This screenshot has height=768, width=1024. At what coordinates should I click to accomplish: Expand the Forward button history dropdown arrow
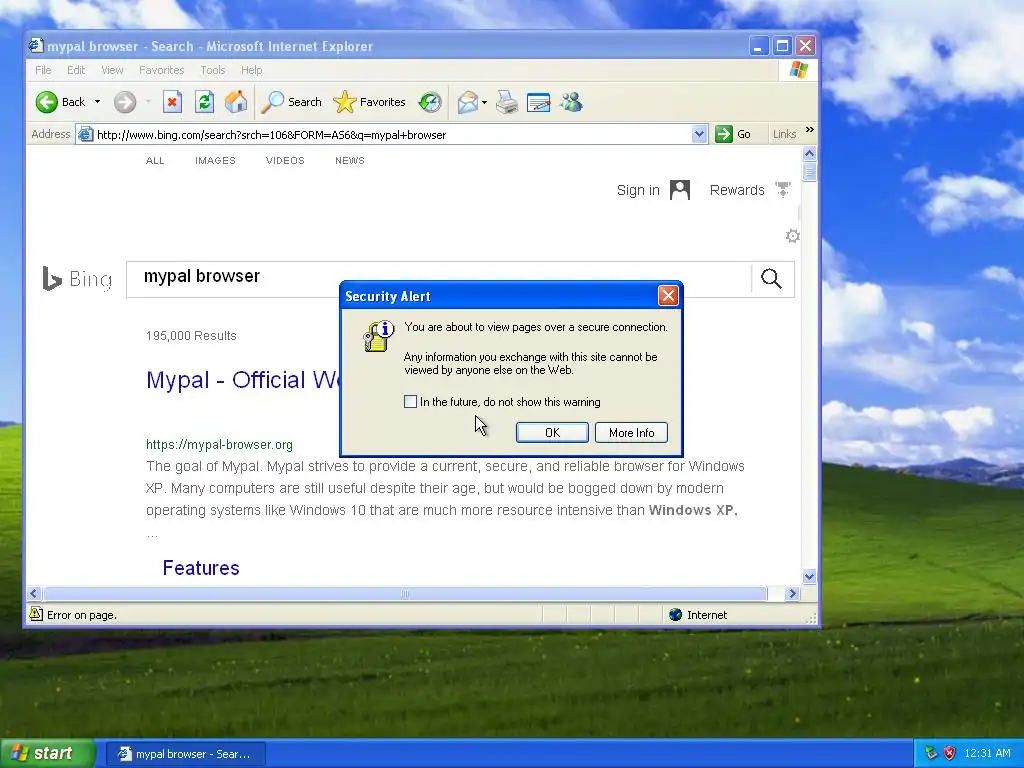(148, 102)
